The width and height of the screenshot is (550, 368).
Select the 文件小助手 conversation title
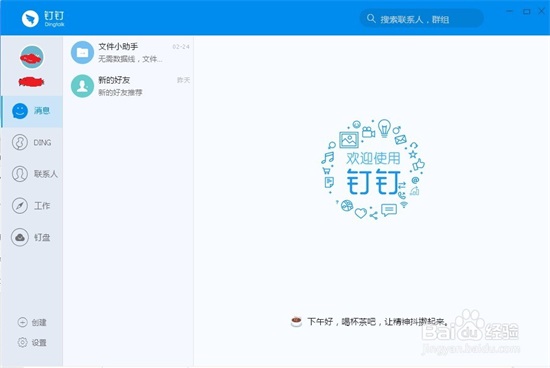click(118, 47)
